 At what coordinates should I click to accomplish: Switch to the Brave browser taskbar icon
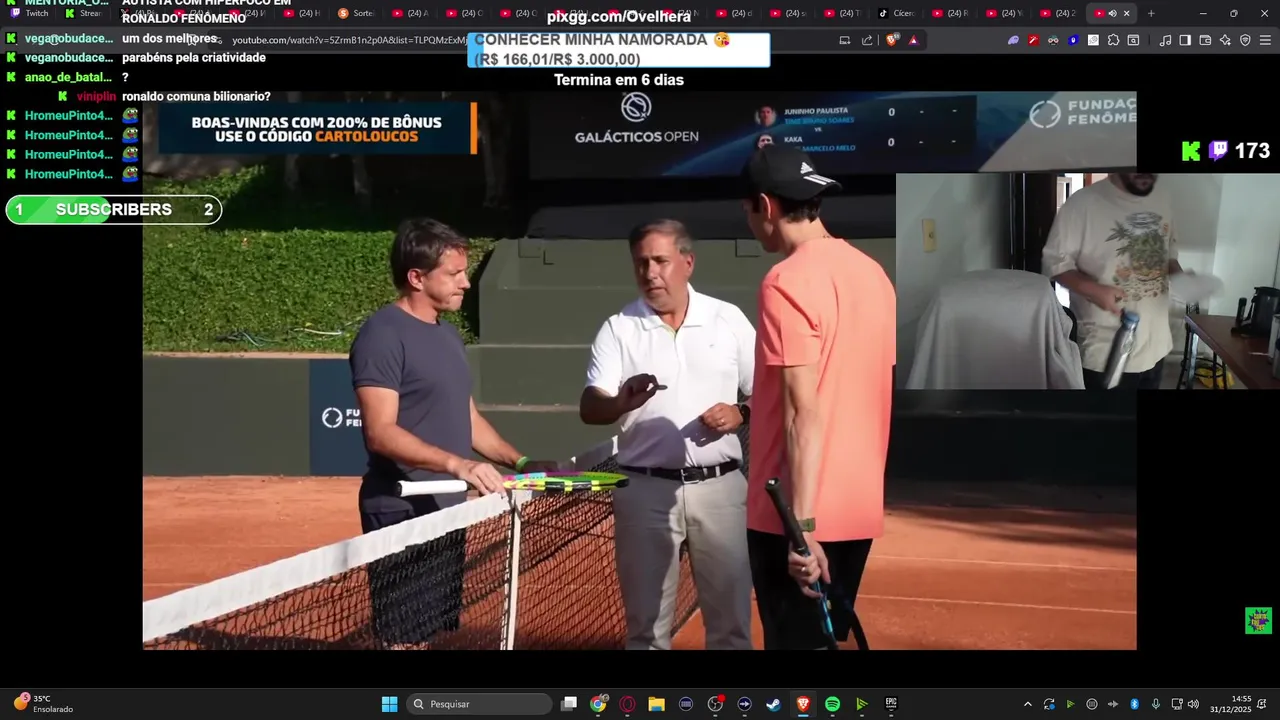coord(803,704)
